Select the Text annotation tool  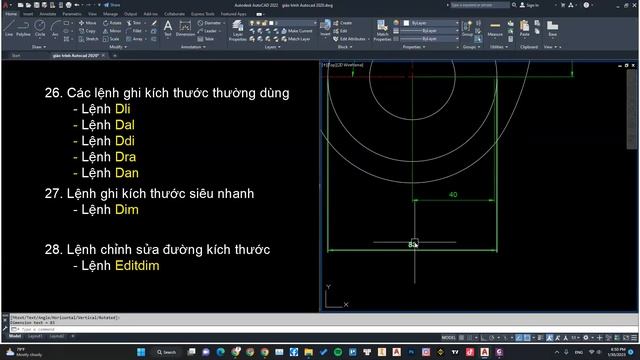point(168,28)
